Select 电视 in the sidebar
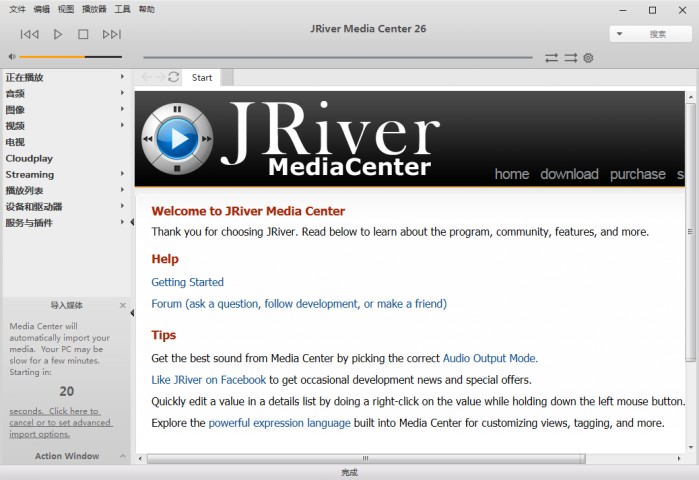 click(15, 142)
